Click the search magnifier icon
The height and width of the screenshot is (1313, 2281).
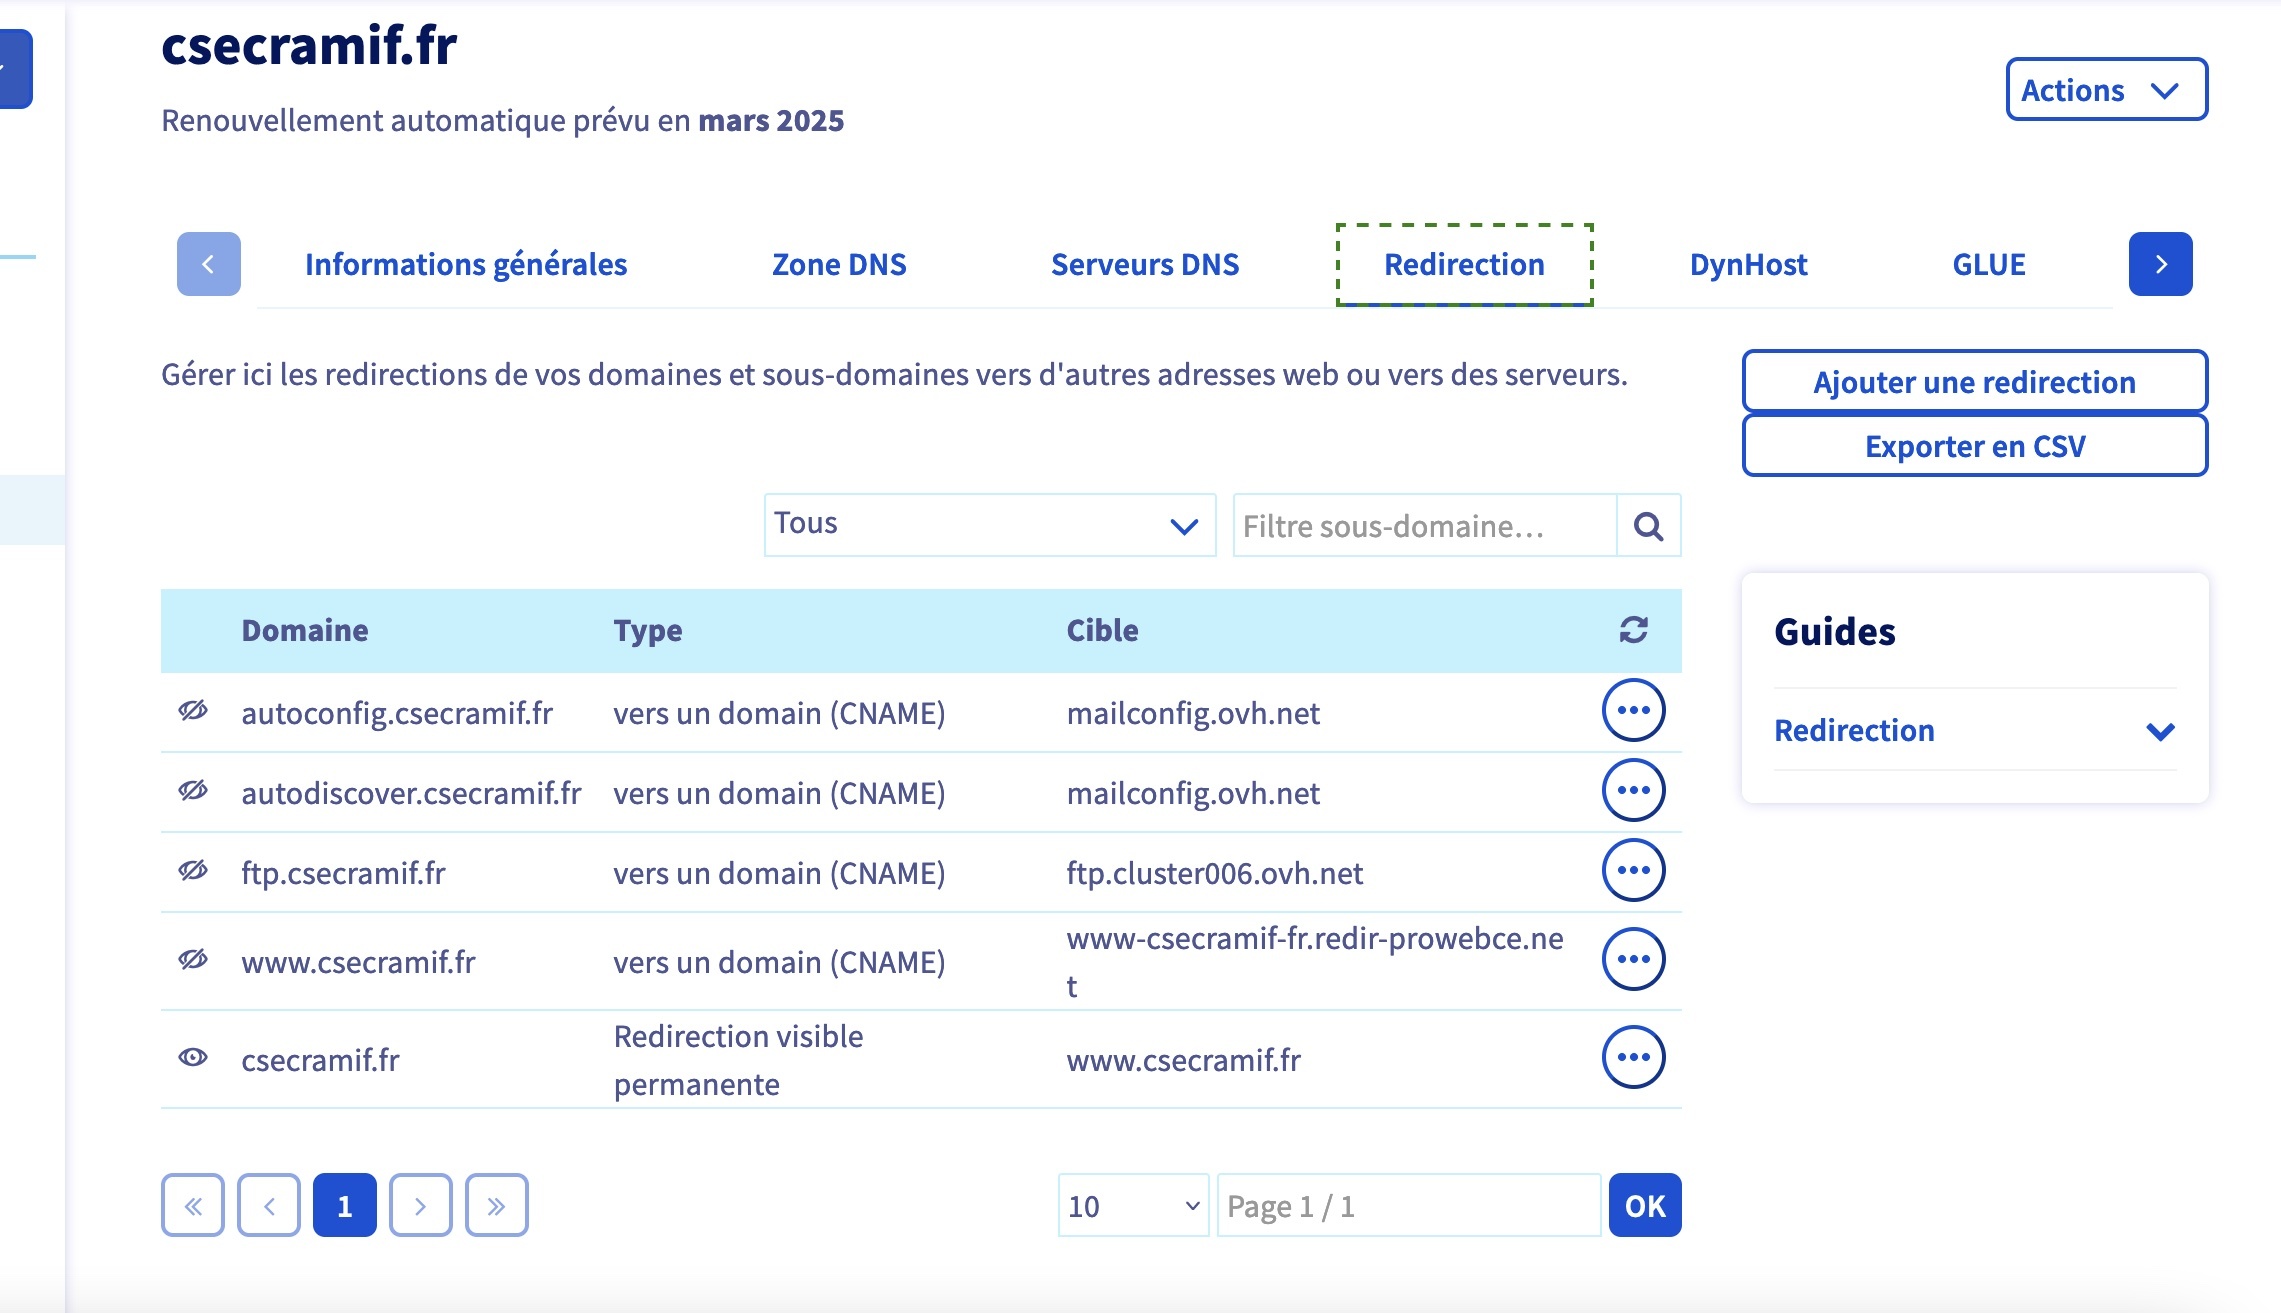click(1648, 526)
